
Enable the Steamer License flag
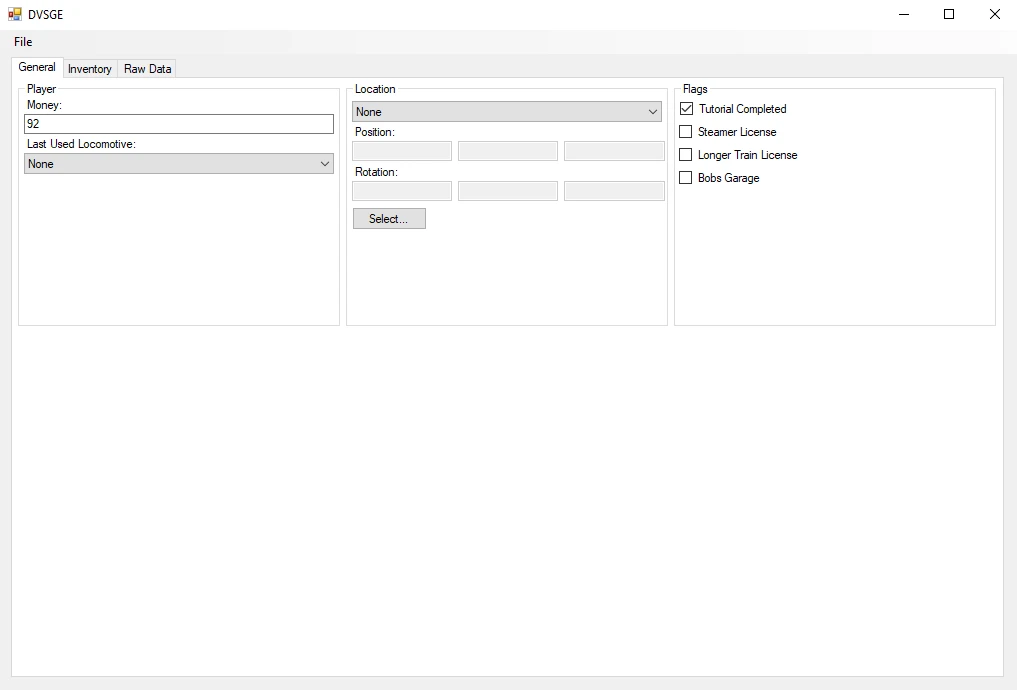tap(686, 132)
